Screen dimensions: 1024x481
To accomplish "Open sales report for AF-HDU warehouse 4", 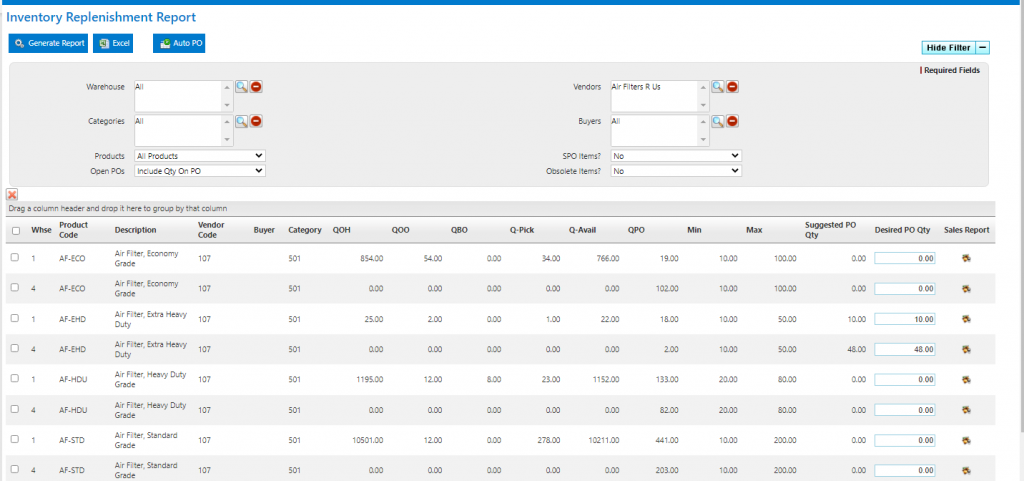I will (x=966, y=410).
